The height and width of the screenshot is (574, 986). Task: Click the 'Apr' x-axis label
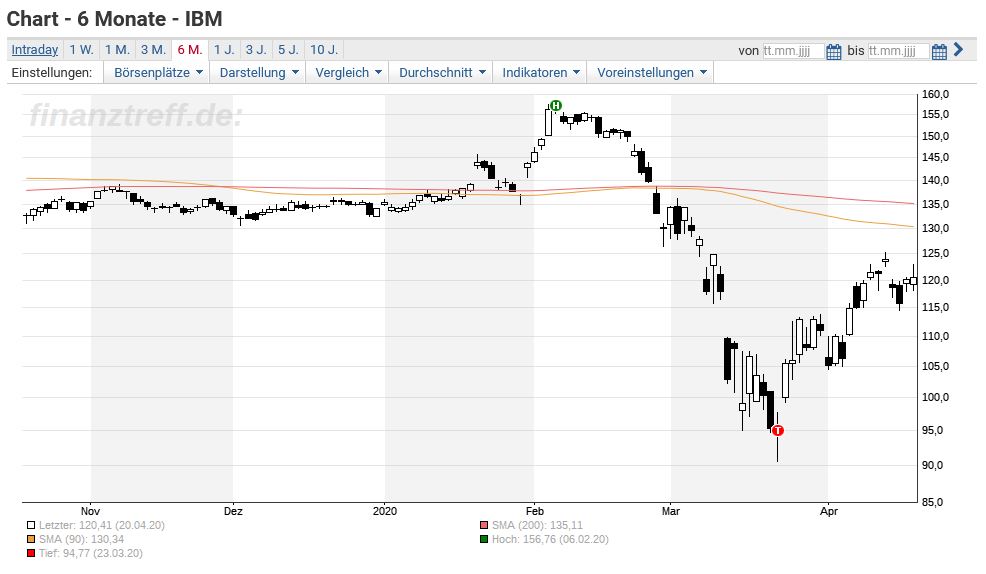click(x=829, y=511)
